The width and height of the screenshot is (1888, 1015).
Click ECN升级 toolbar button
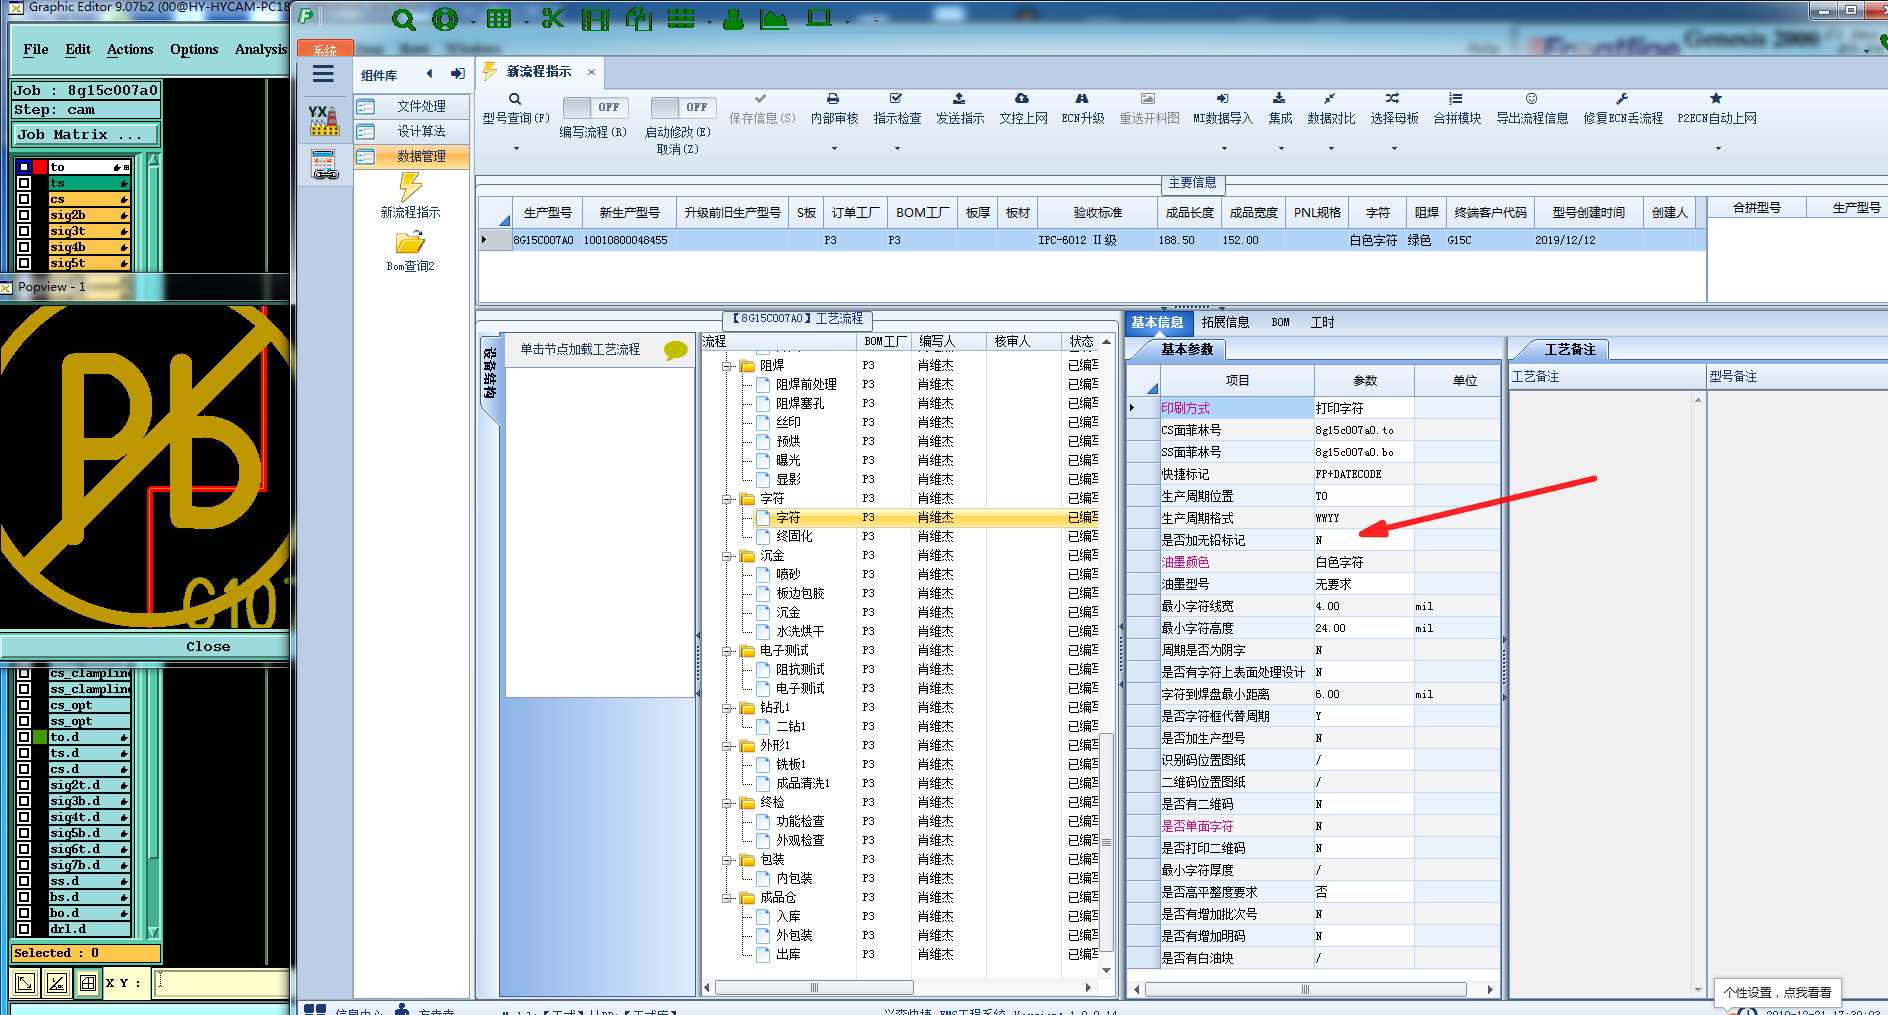pos(1082,109)
